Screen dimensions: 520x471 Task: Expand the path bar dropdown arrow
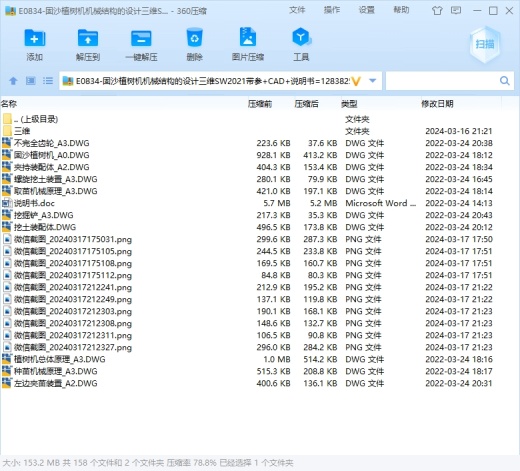(x=373, y=81)
